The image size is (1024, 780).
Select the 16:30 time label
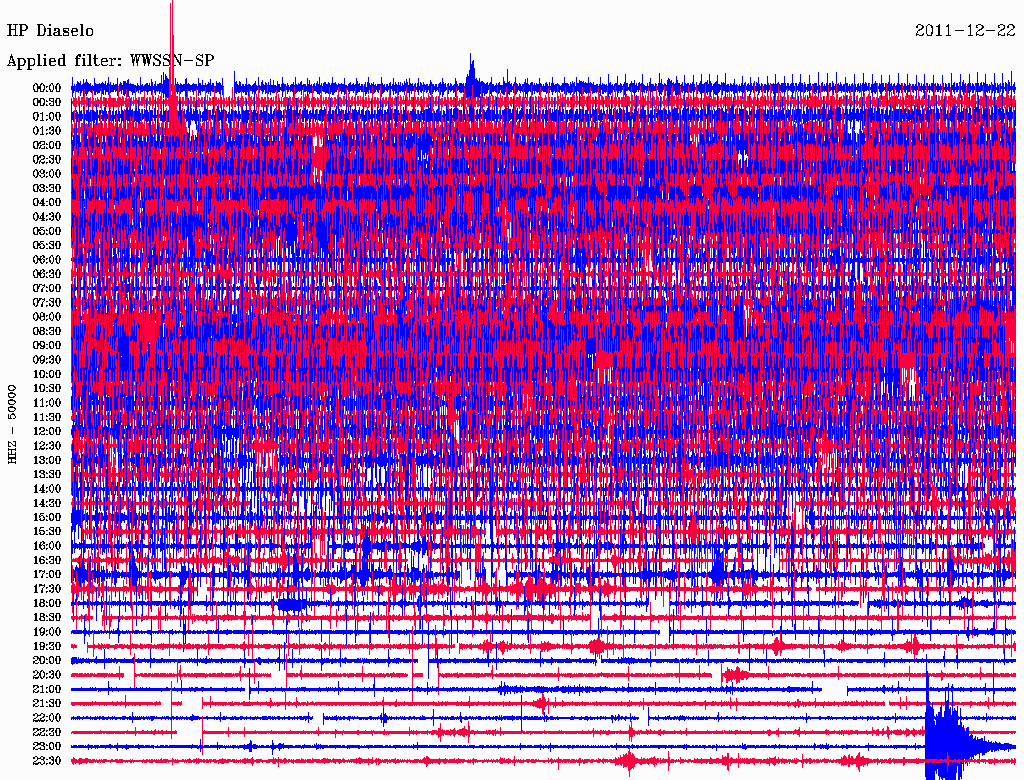coord(47,561)
